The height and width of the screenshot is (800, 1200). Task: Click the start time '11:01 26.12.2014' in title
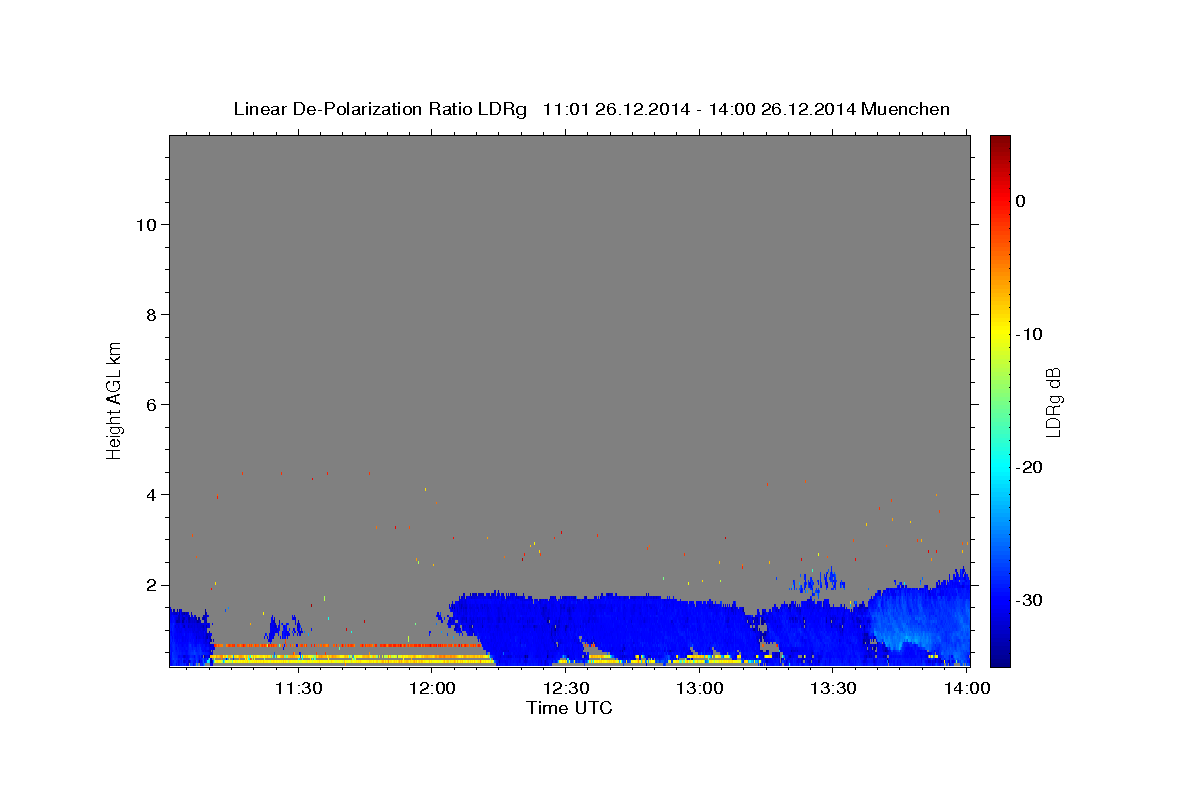pyautogui.click(x=615, y=109)
